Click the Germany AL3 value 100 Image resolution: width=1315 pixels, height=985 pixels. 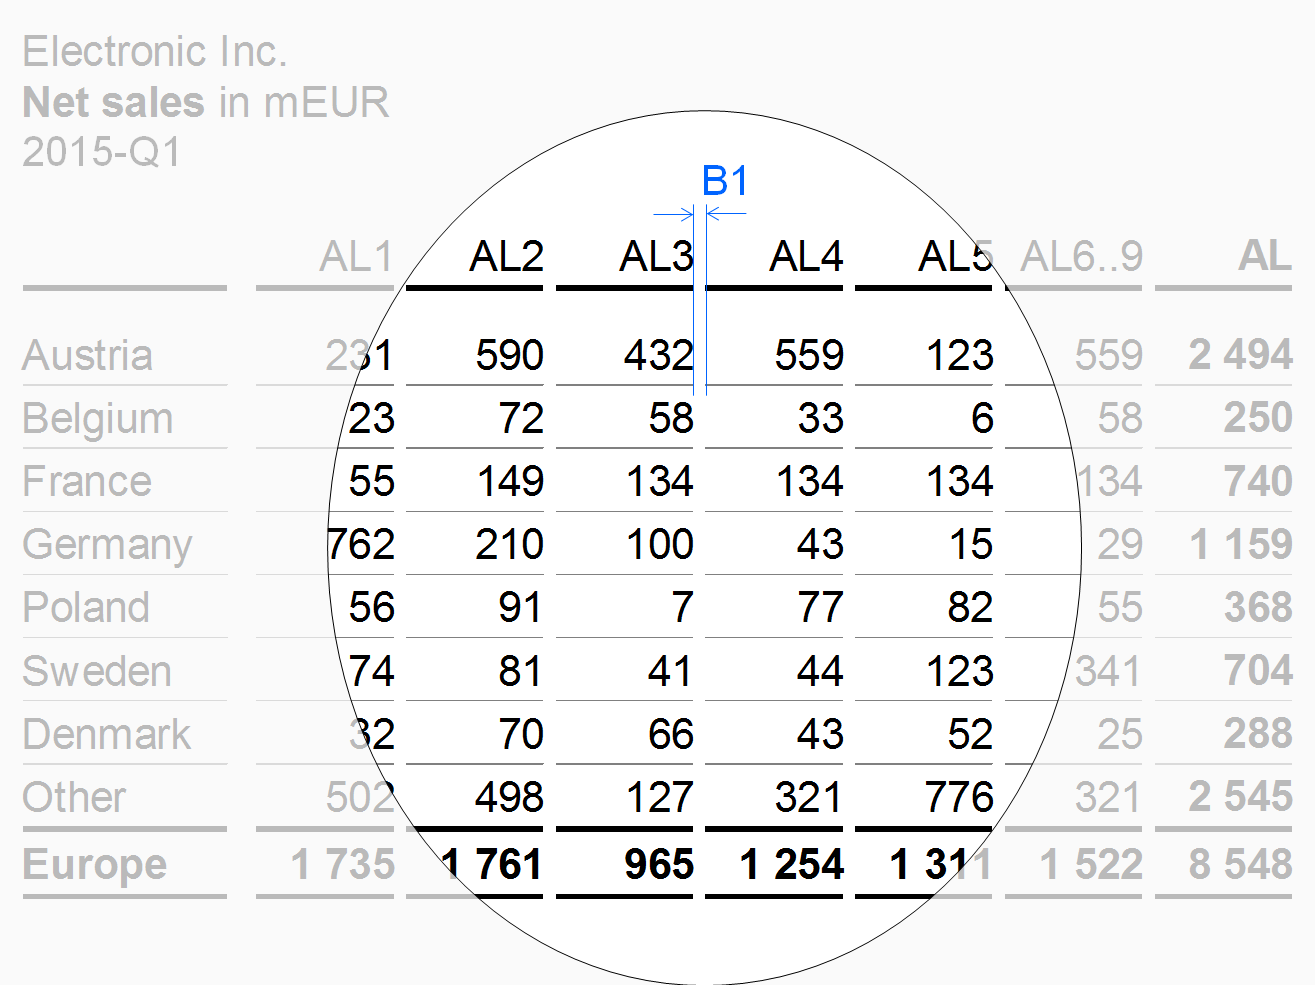660,545
